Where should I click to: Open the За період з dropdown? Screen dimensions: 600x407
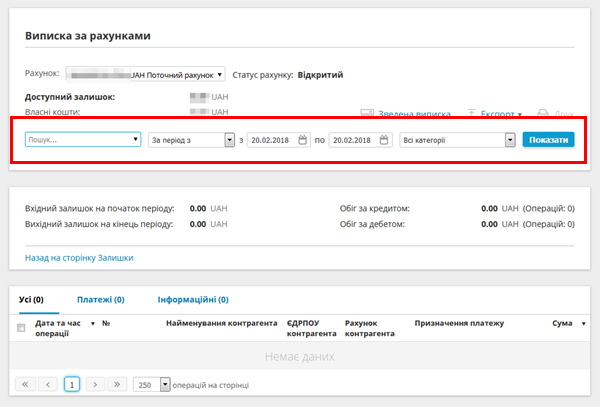(191, 140)
